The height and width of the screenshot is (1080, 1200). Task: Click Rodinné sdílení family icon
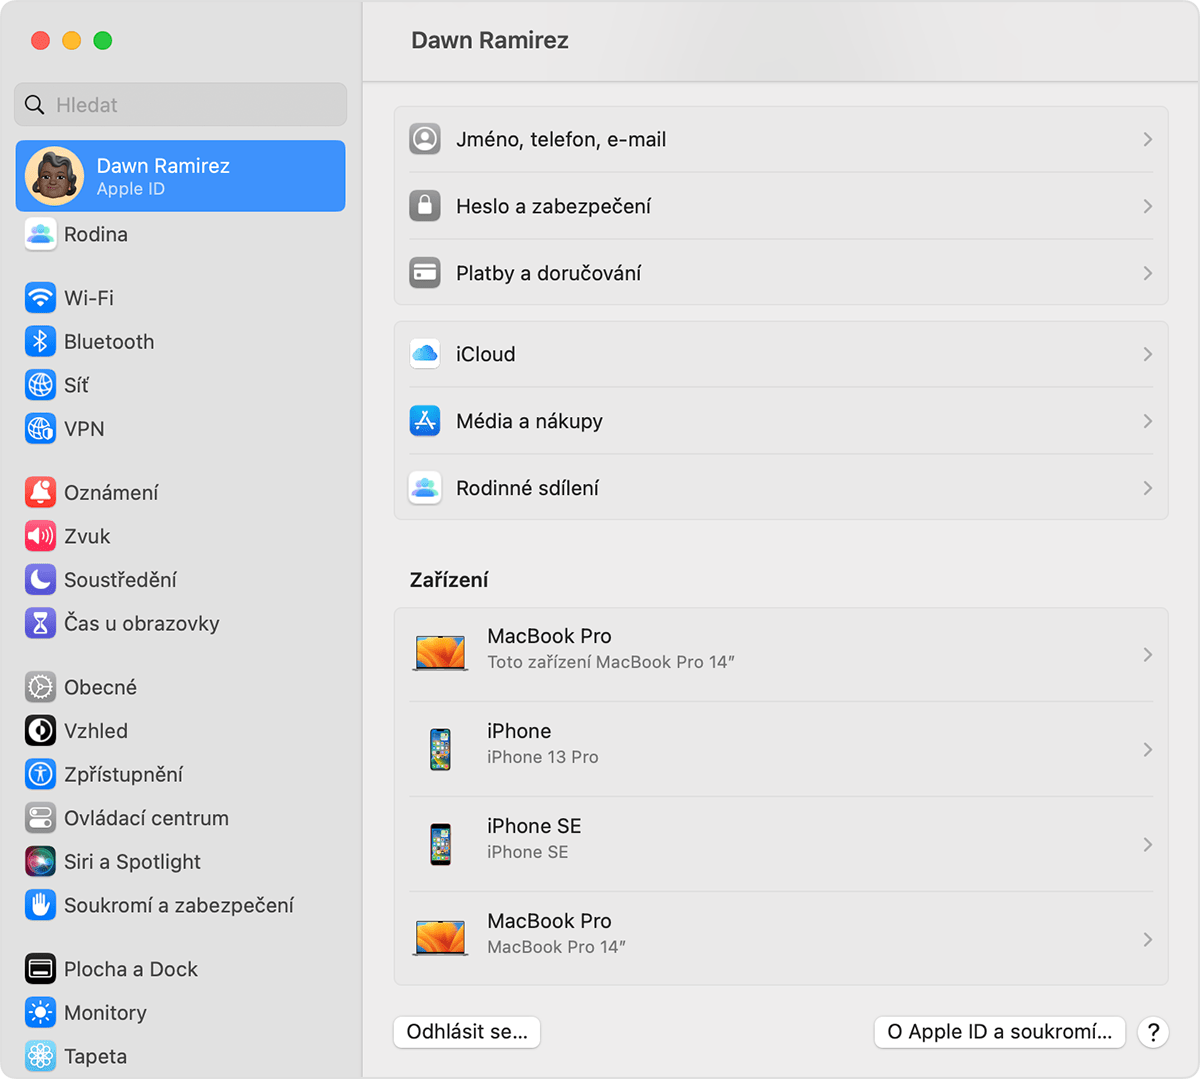click(425, 488)
